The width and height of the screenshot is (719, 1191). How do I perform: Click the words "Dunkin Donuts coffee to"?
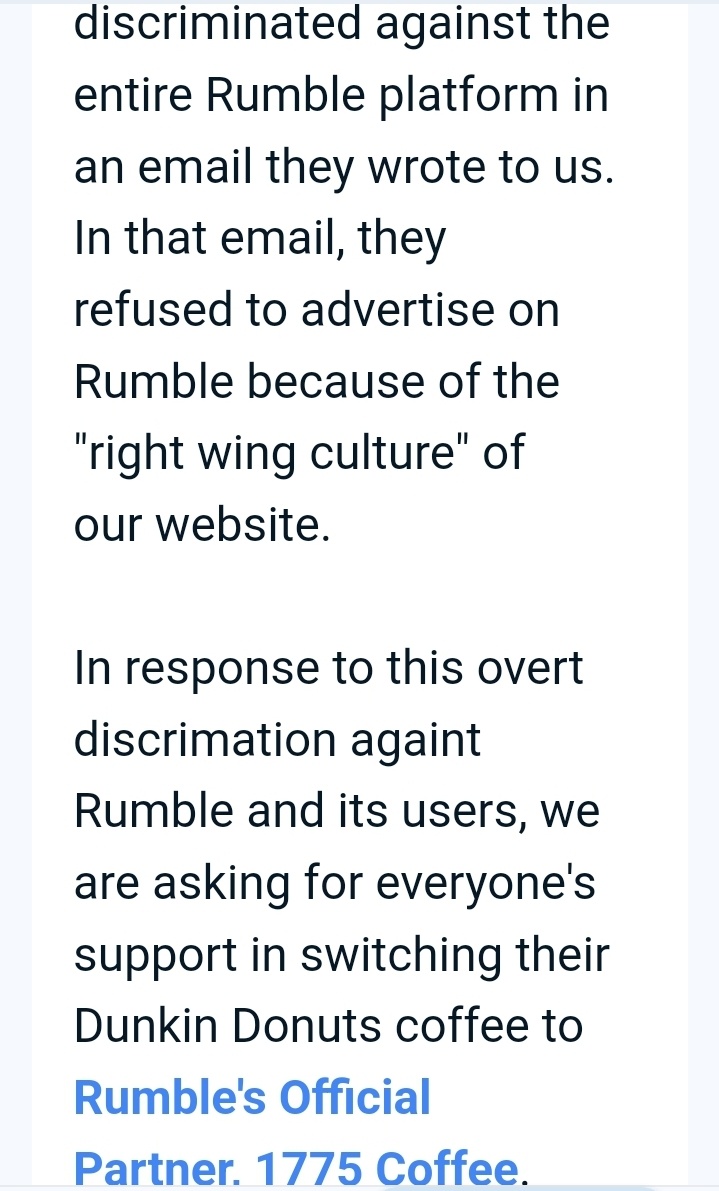328,1026
